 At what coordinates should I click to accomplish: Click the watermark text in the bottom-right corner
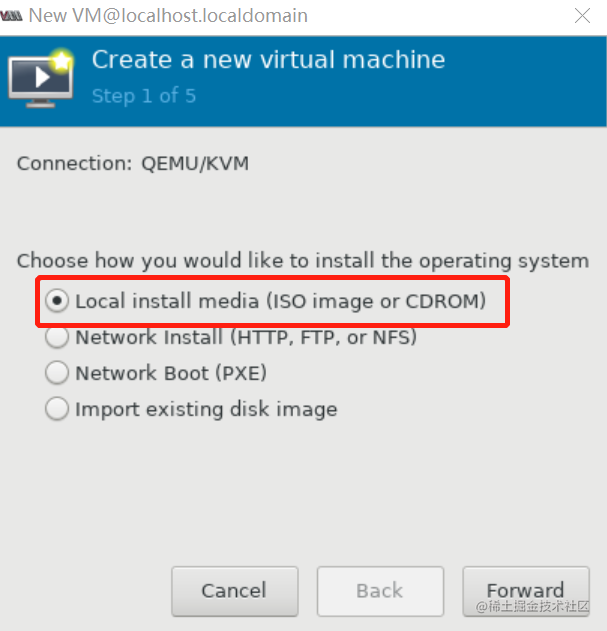tap(535, 607)
